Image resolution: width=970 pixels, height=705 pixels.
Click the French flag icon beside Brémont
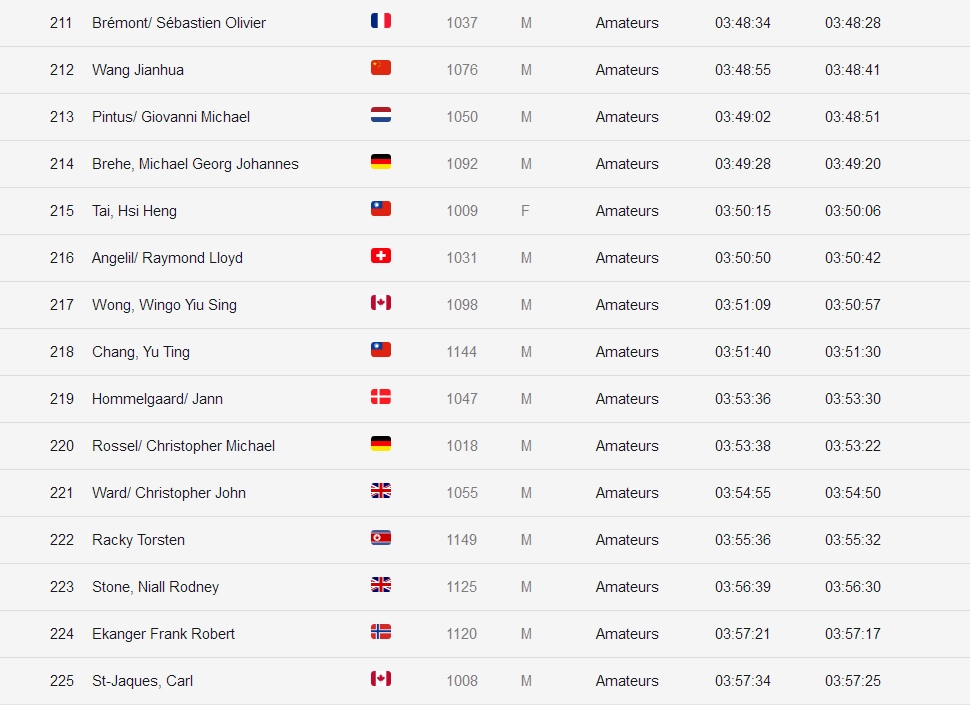[380, 21]
